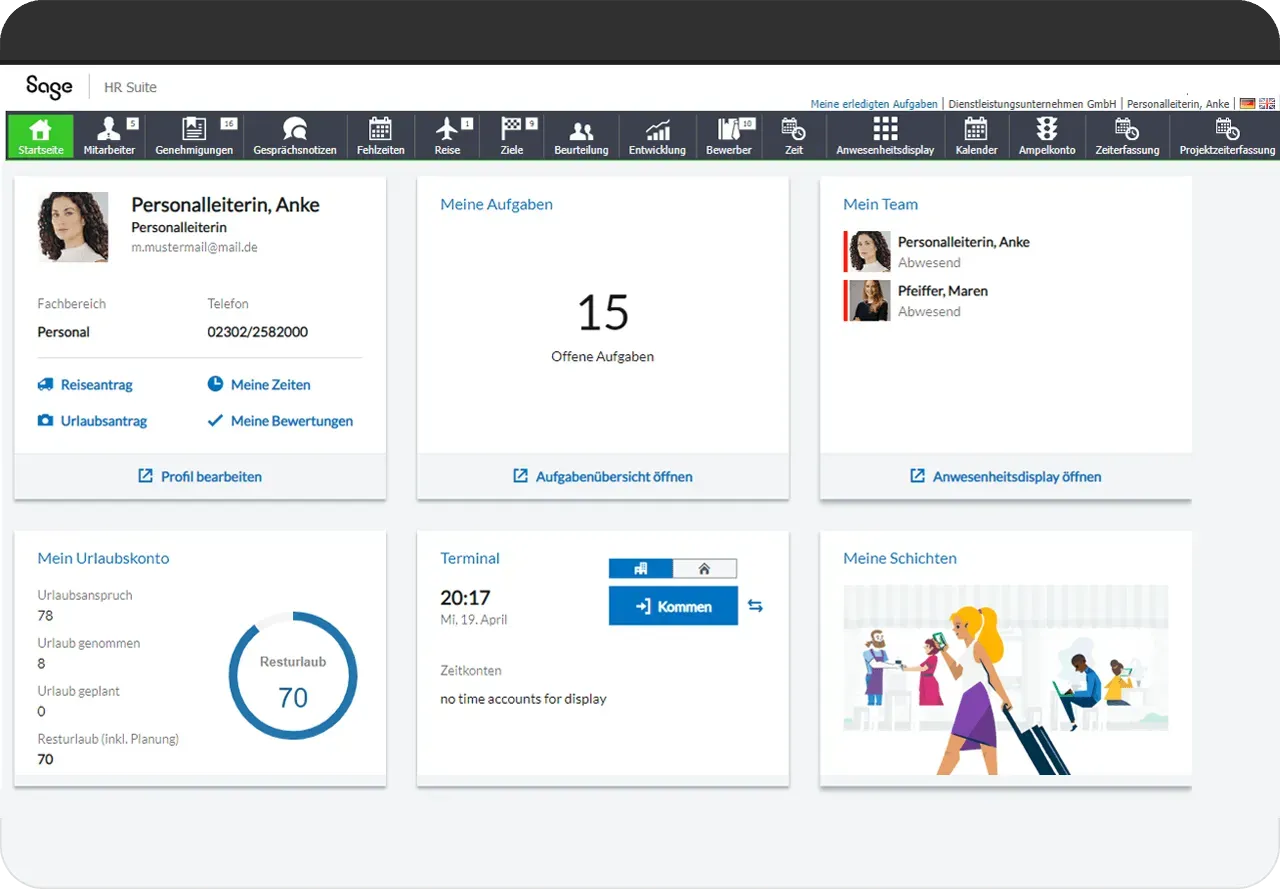Click the British flag language option
The height and width of the screenshot is (889, 1280).
[1268, 103]
